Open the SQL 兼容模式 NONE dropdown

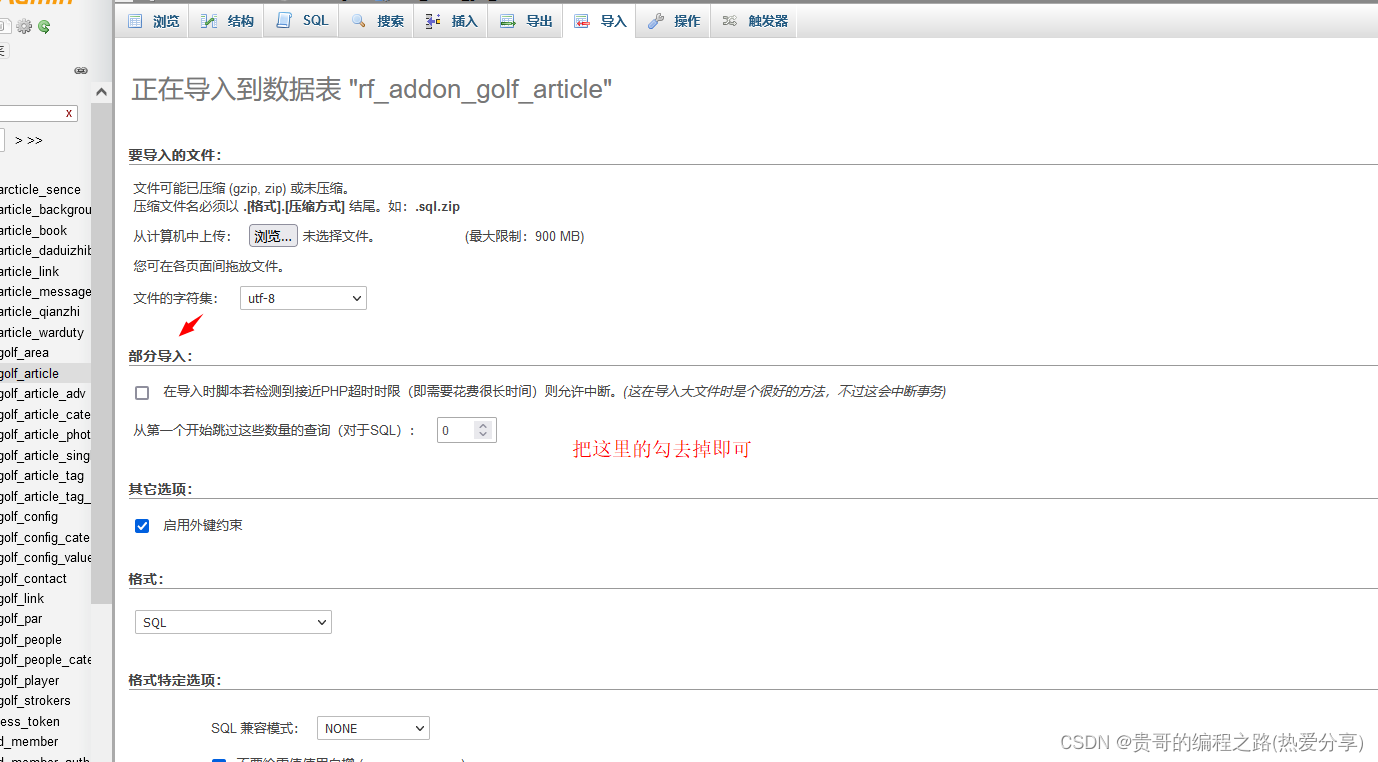372,727
